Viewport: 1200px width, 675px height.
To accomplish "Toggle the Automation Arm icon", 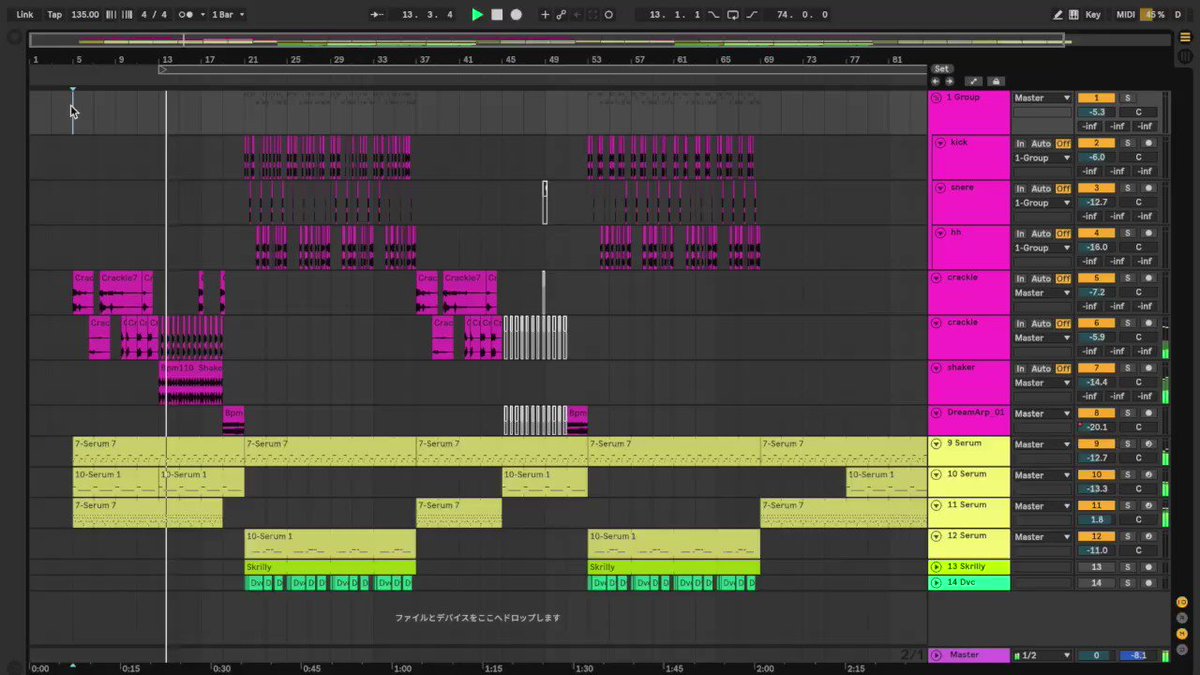I will coord(561,15).
